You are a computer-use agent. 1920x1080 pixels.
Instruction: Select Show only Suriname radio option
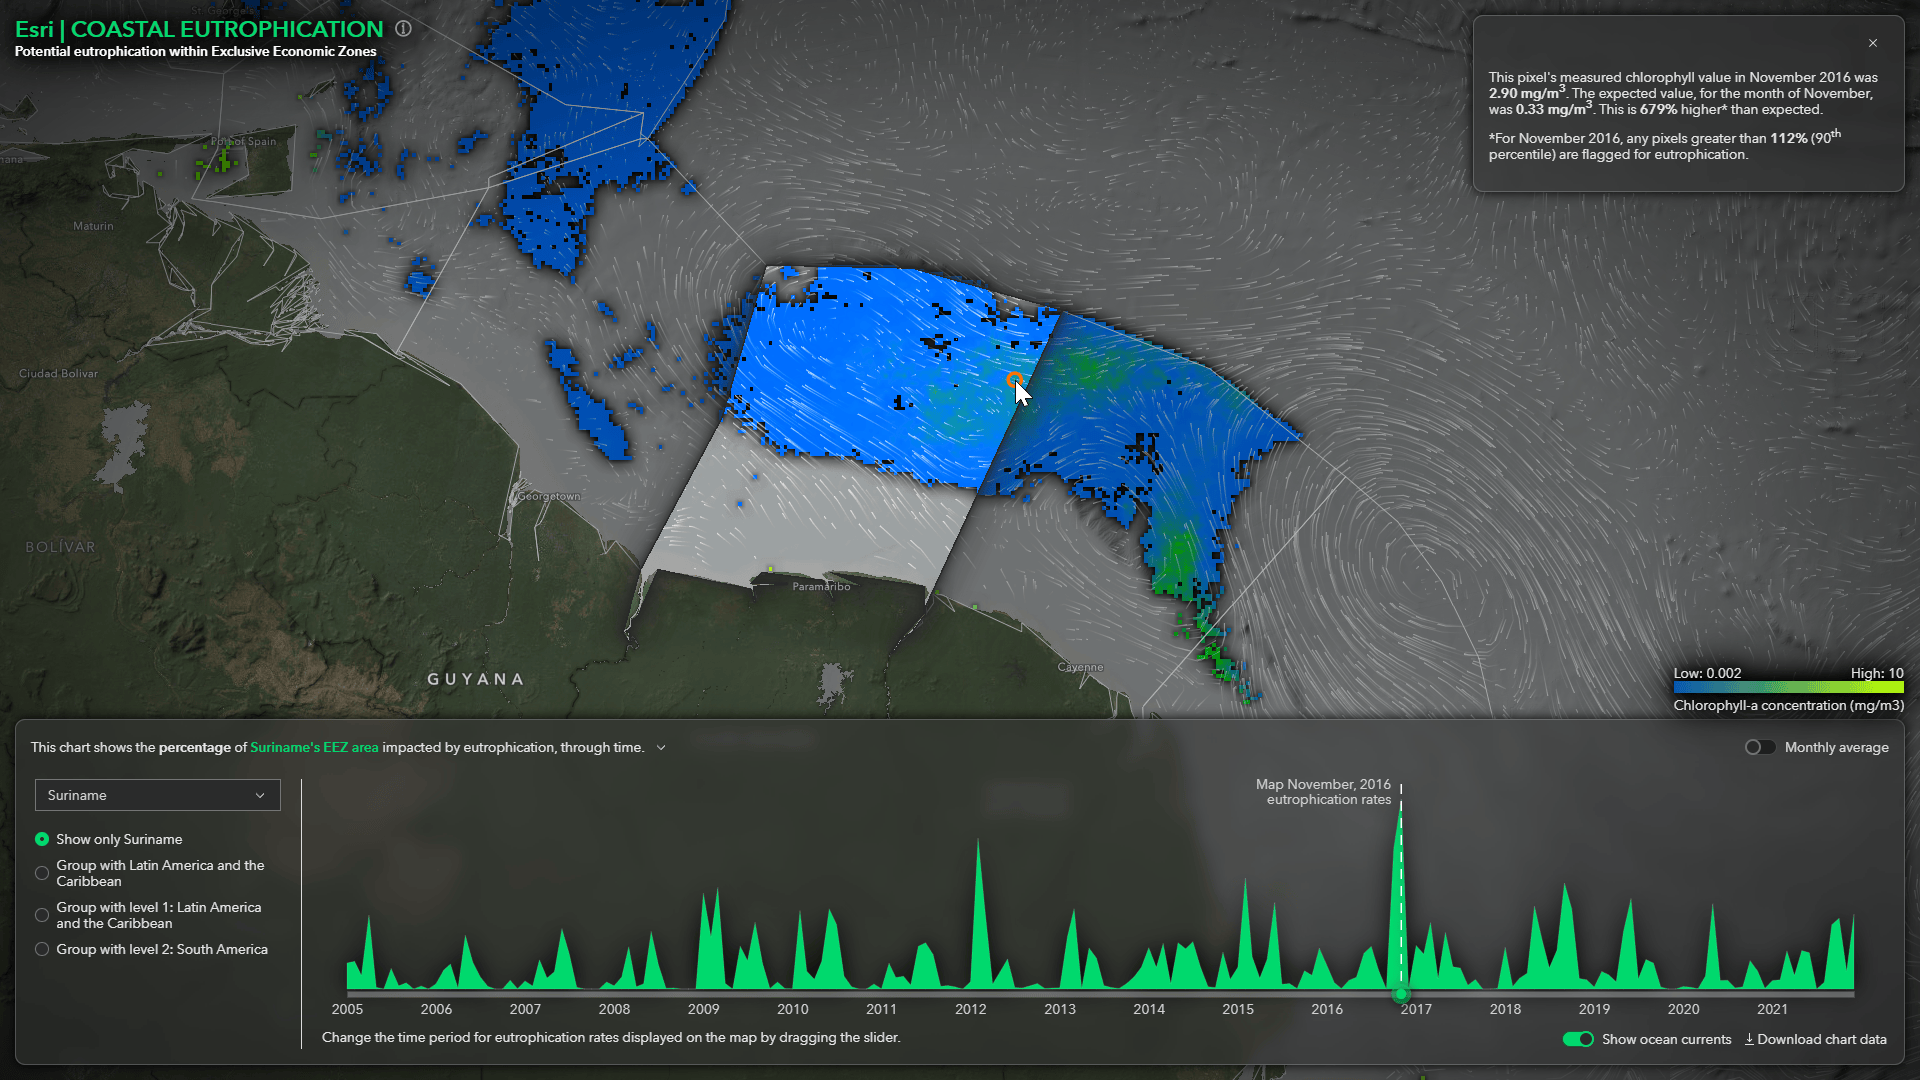click(x=42, y=839)
